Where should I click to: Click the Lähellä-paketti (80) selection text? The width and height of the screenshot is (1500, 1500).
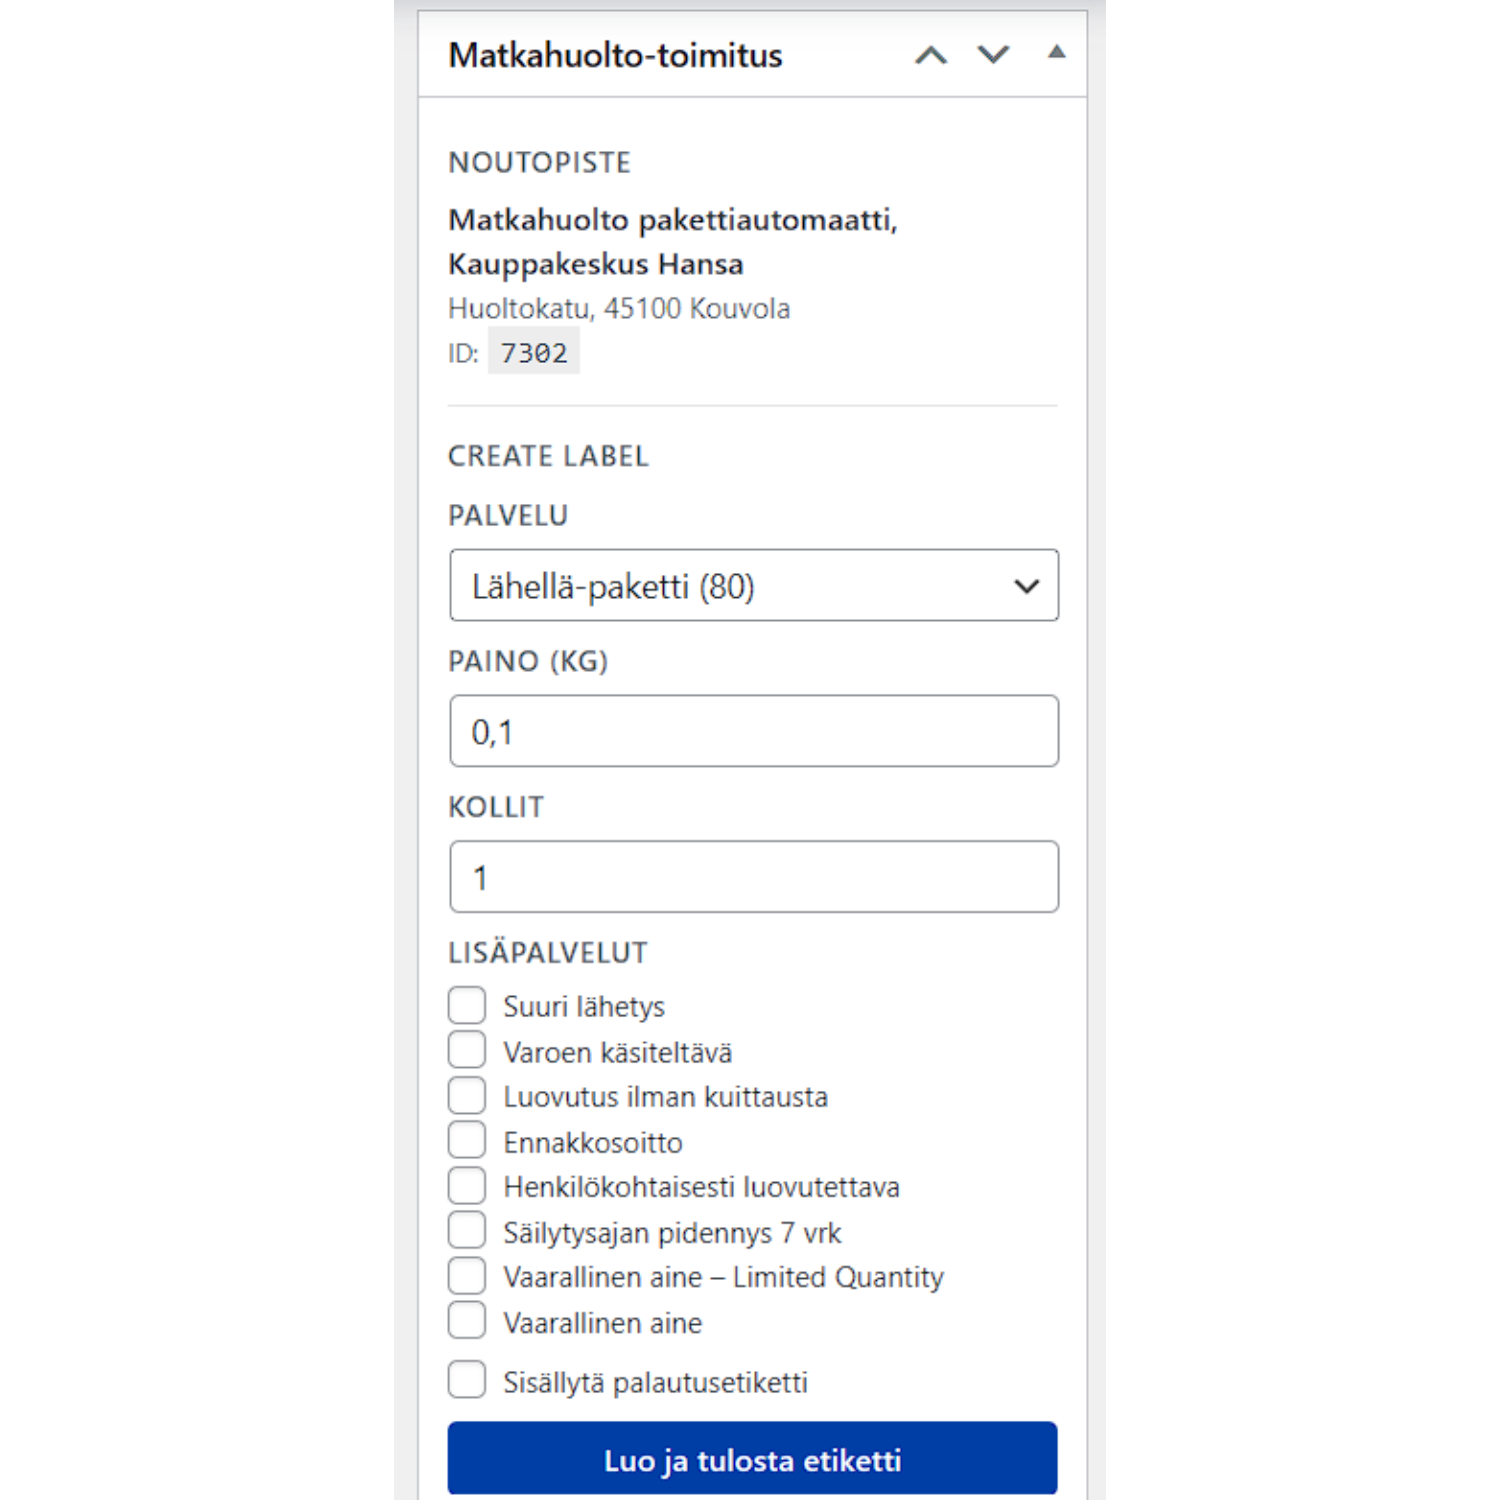pyautogui.click(x=613, y=586)
